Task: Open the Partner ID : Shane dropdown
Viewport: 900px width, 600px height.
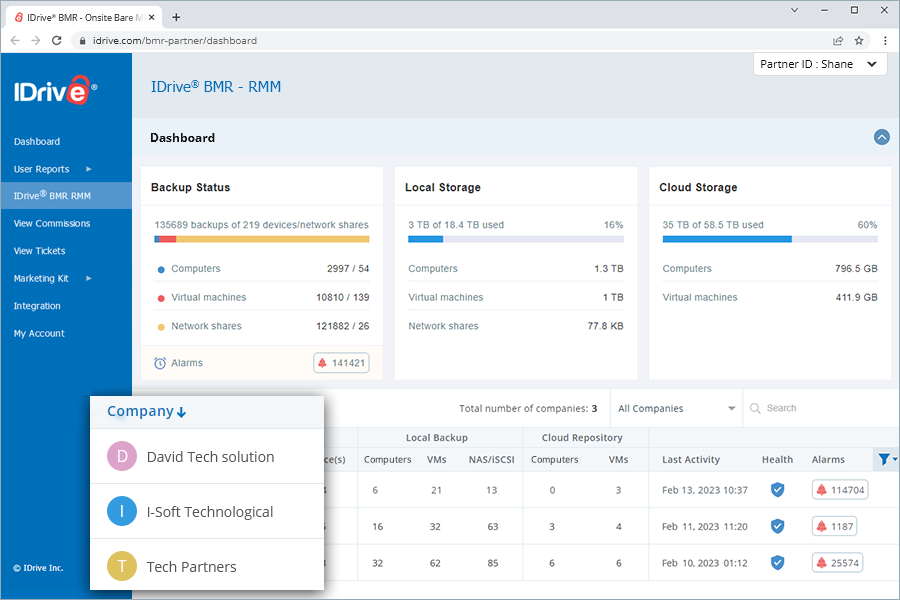Action: click(820, 64)
